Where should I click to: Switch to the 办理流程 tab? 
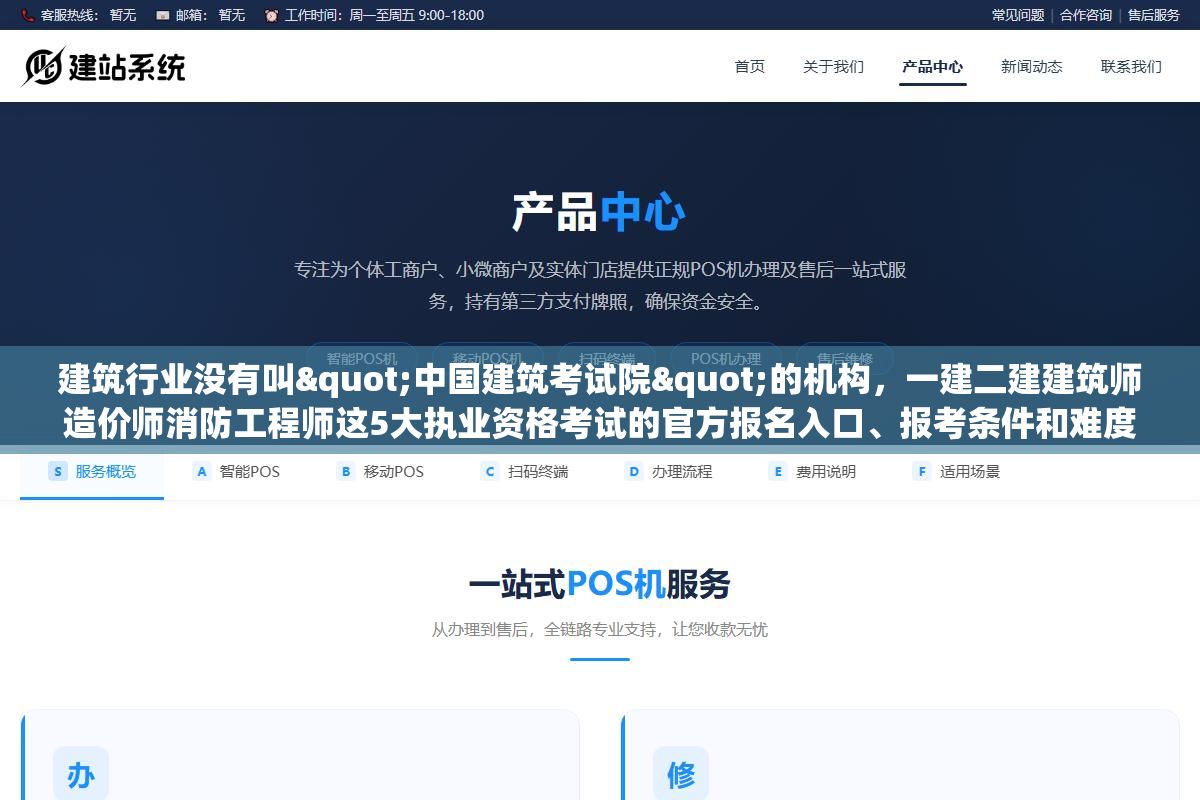pos(668,472)
